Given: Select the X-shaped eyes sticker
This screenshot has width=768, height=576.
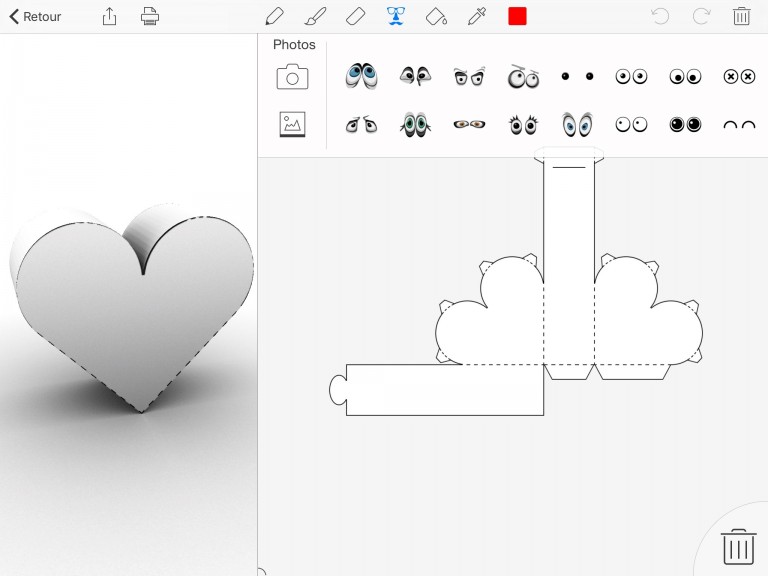Looking at the screenshot, I should (739, 76).
